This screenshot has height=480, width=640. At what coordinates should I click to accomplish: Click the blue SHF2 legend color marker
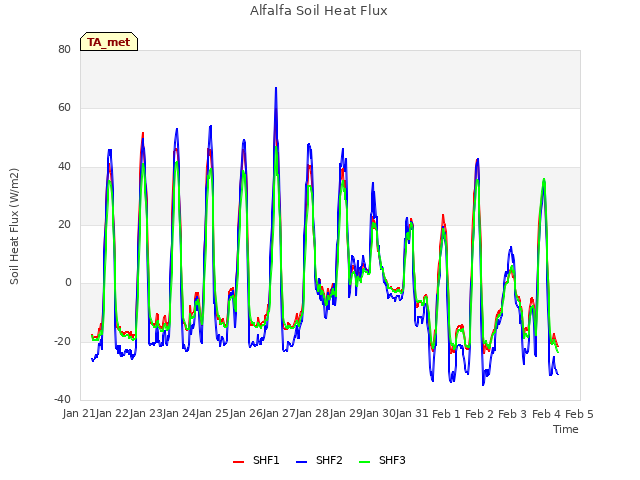[x=301, y=462]
